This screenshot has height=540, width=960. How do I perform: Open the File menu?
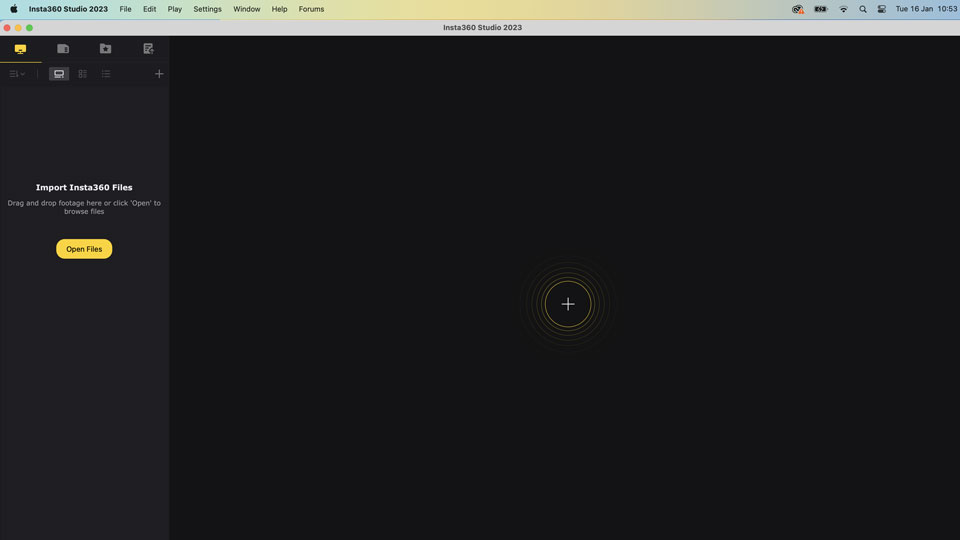click(x=126, y=9)
